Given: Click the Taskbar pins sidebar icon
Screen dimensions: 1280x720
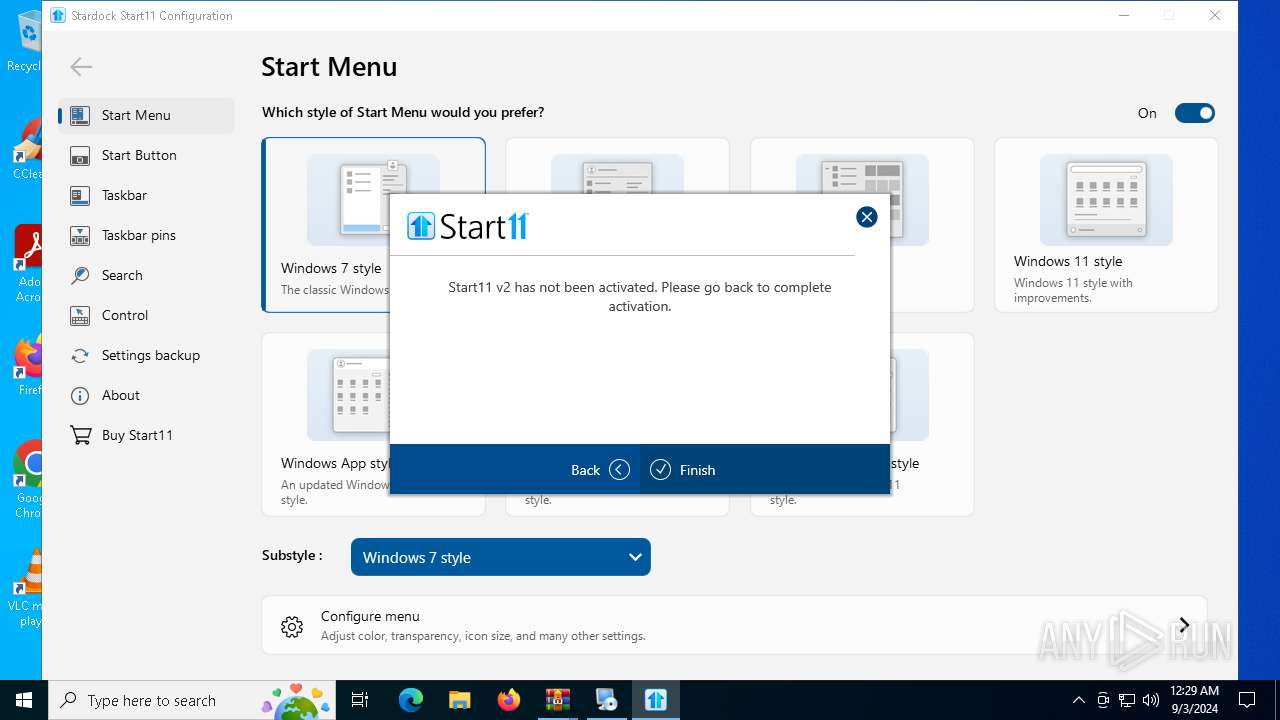Looking at the screenshot, I should click(80, 235).
